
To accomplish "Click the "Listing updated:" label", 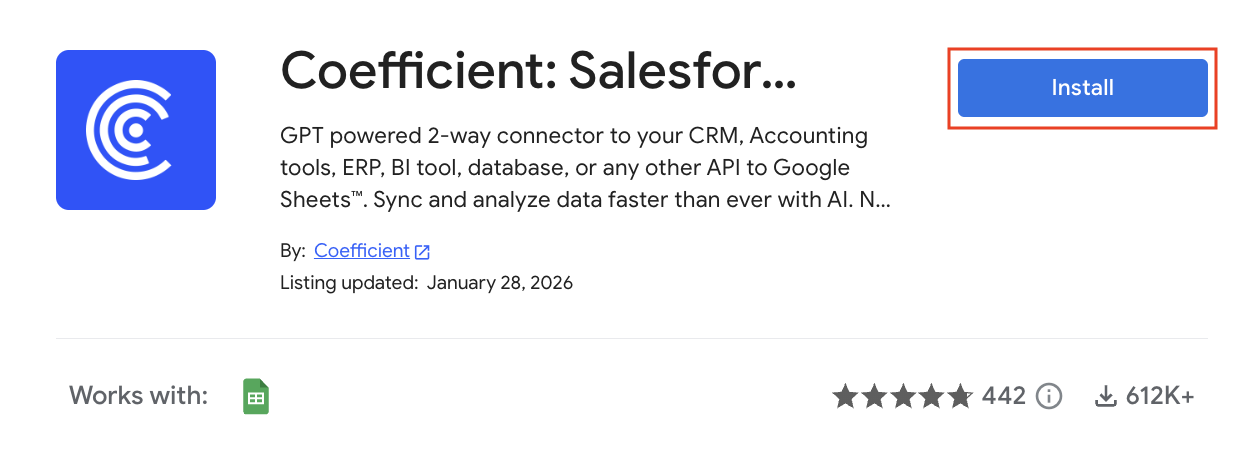I will 349,282.
